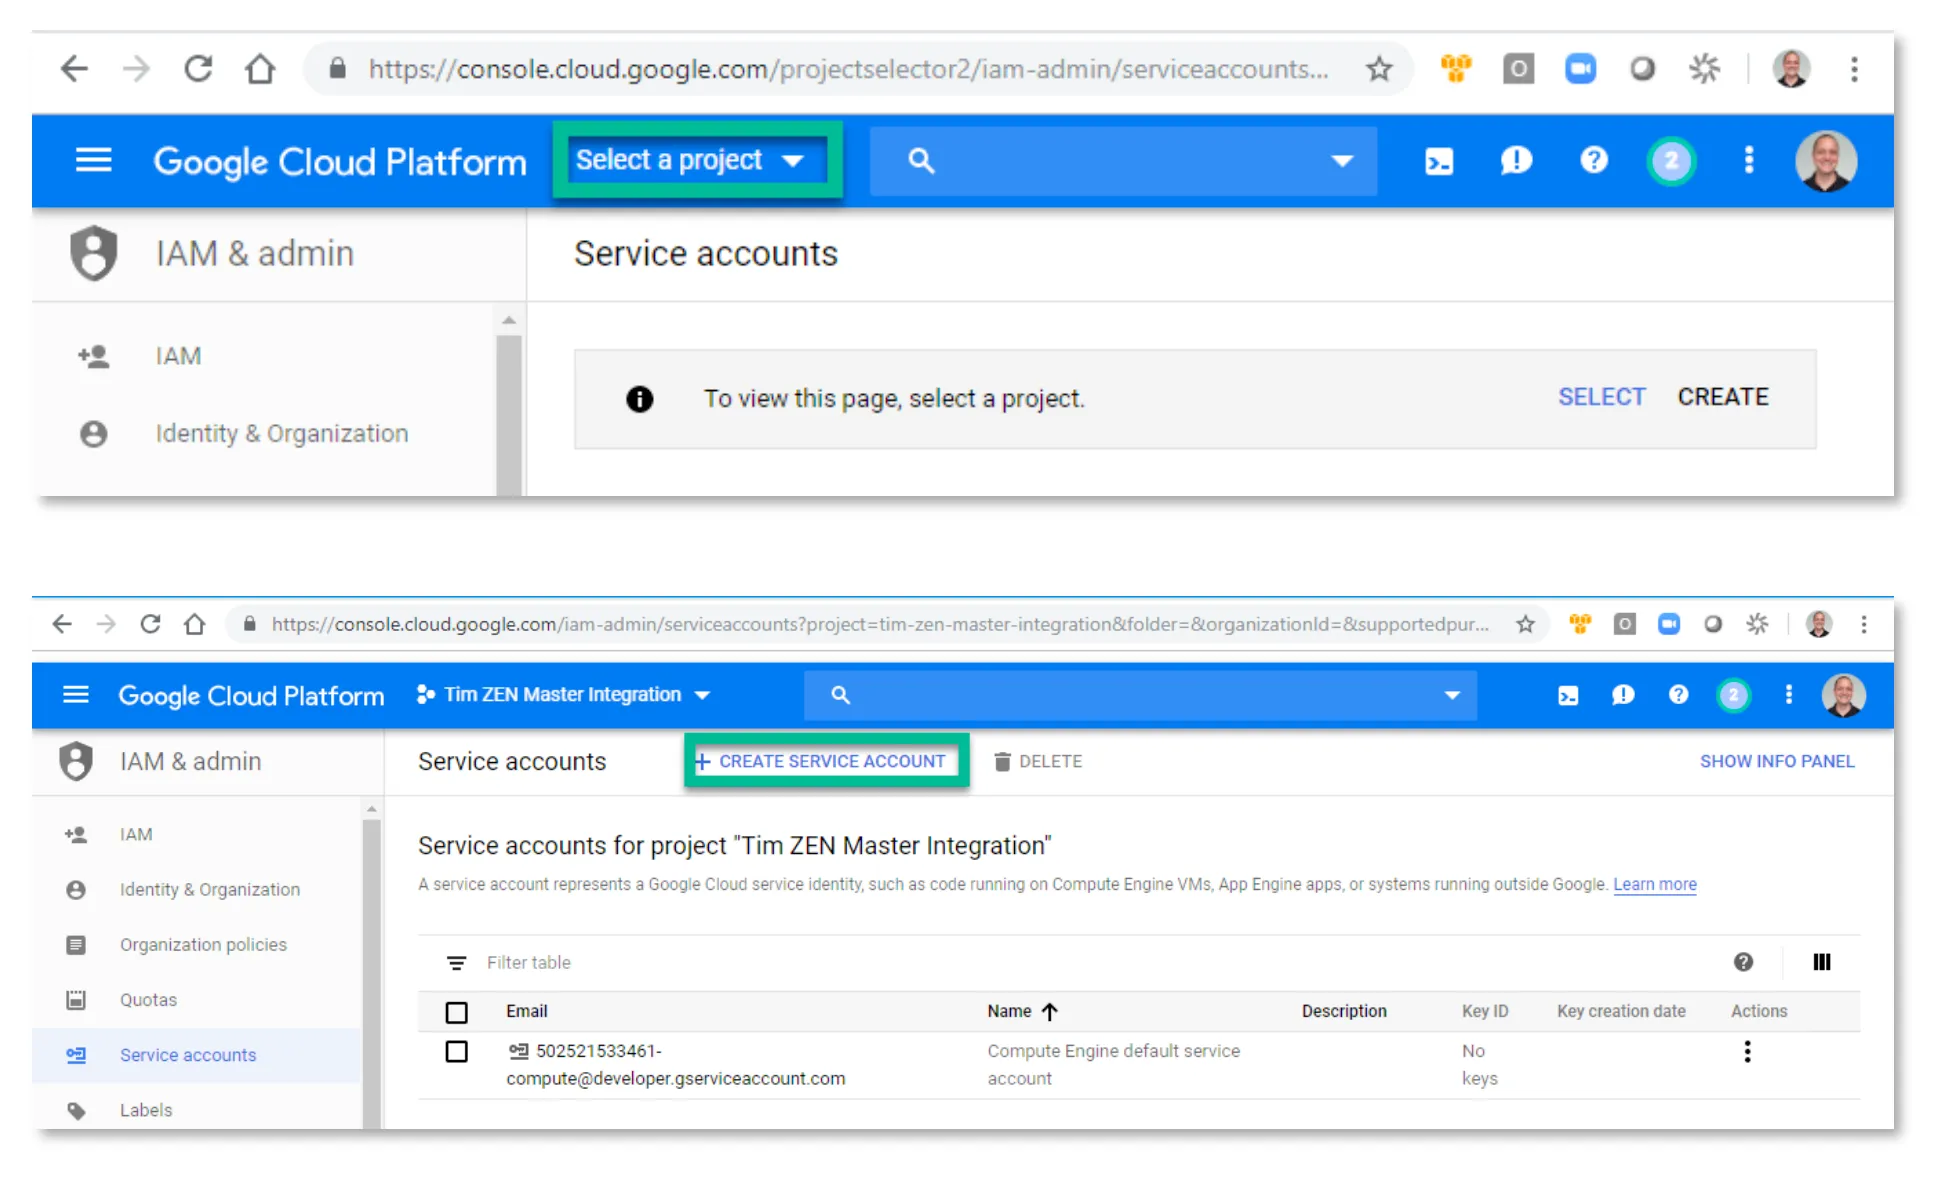Sort by the Name column
The height and width of the screenshot is (1182, 1934).
[x=1022, y=1011]
